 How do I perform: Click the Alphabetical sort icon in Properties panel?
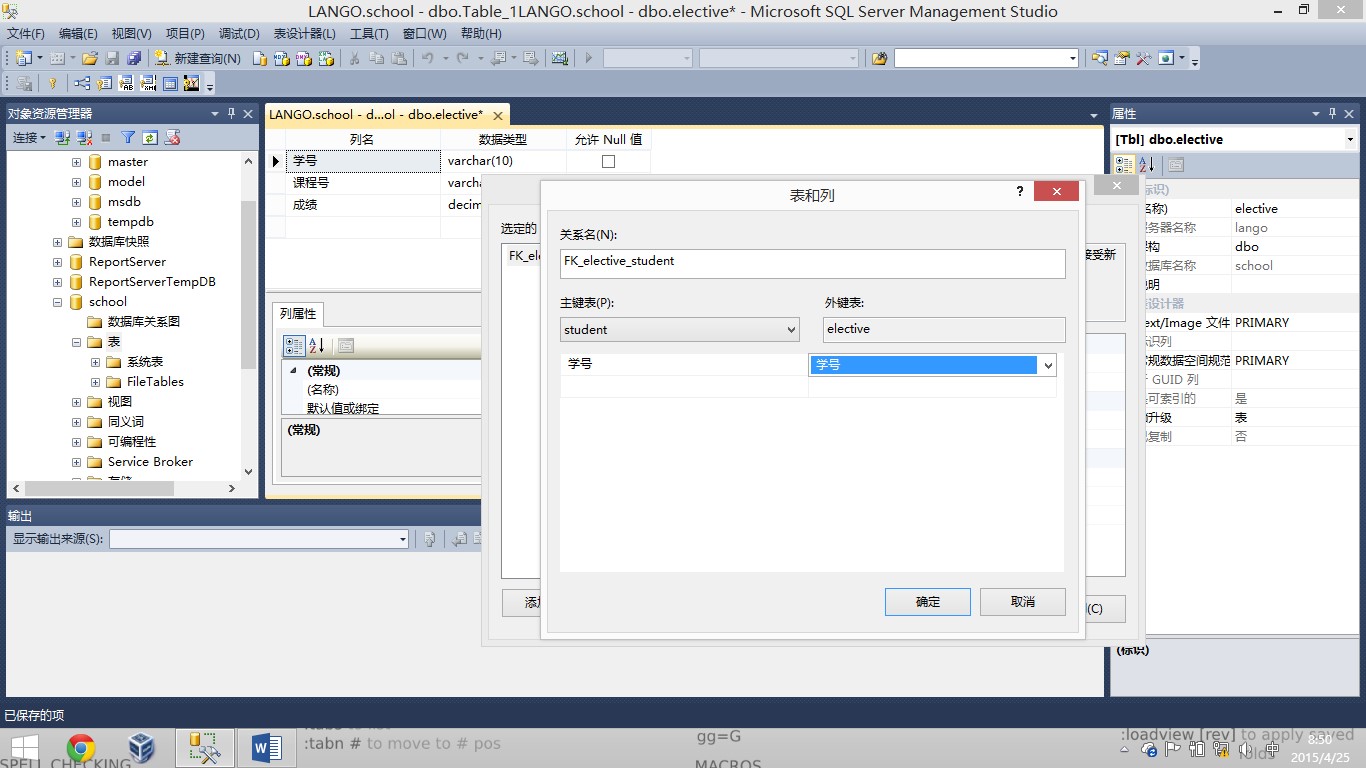pos(1146,164)
